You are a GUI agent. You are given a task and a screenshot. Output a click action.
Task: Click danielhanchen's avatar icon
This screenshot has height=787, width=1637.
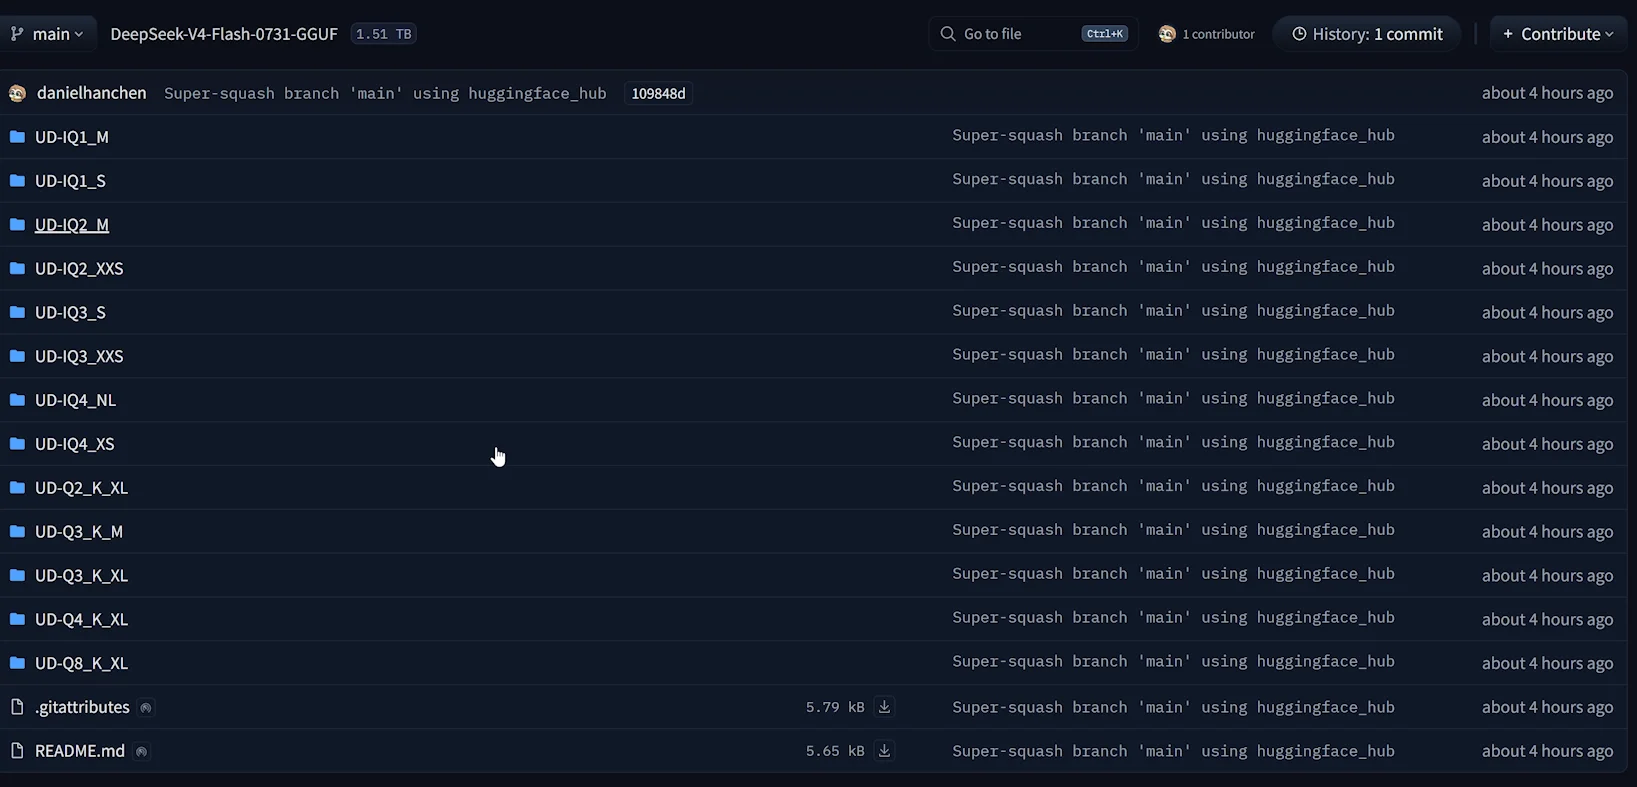17,93
